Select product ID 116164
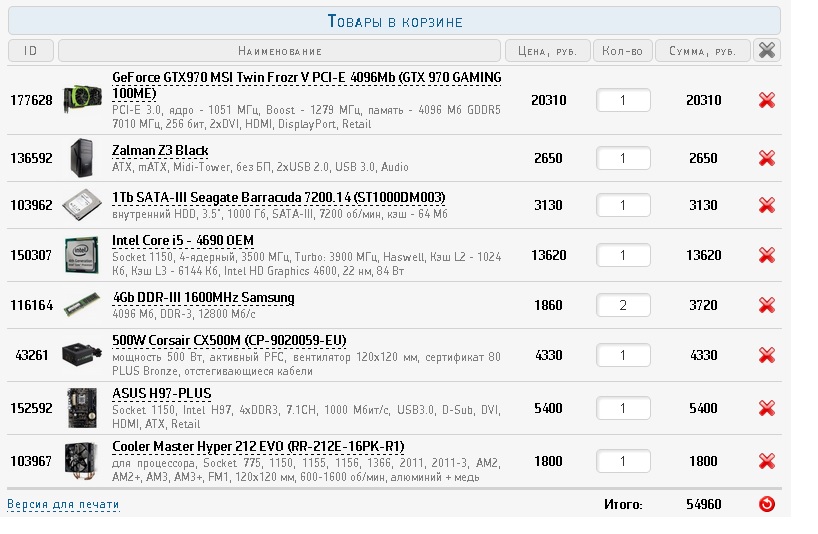Screen dimensions: 818x534 31,305
